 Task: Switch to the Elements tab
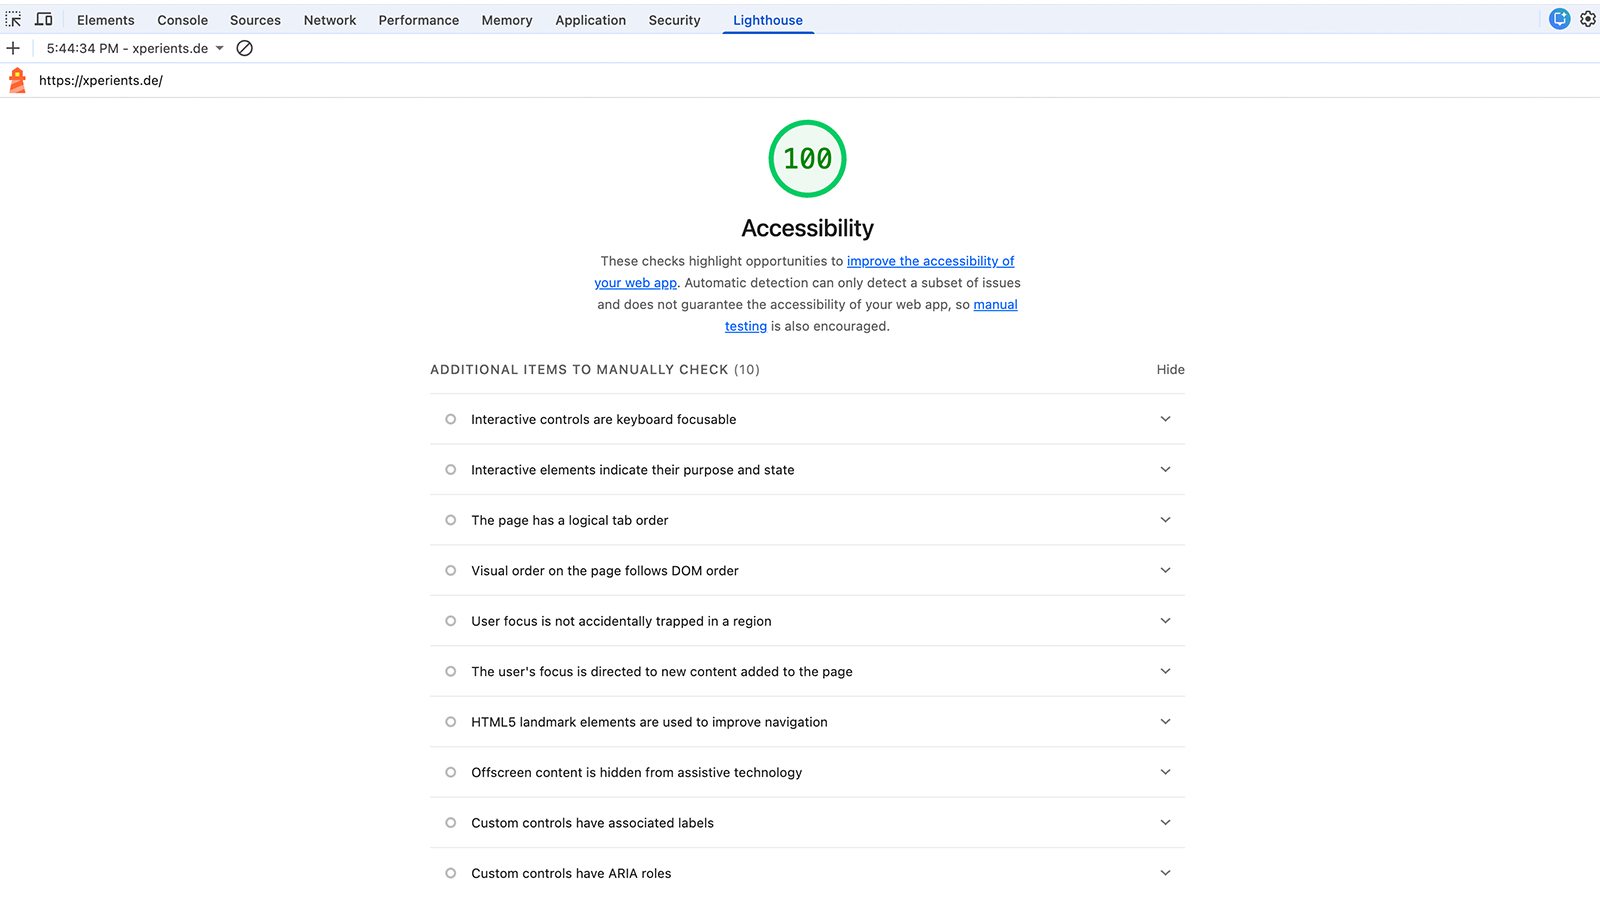click(106, 20)
